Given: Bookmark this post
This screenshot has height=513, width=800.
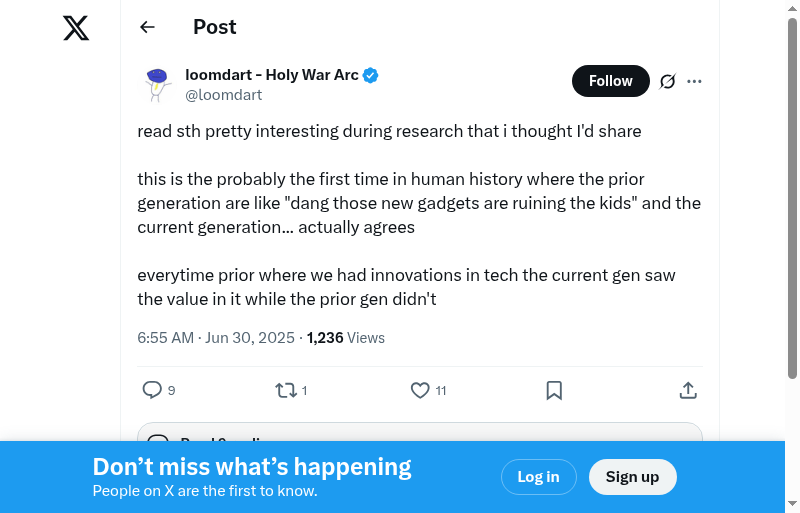Looking at the screenshot, I should click(554, 390).
